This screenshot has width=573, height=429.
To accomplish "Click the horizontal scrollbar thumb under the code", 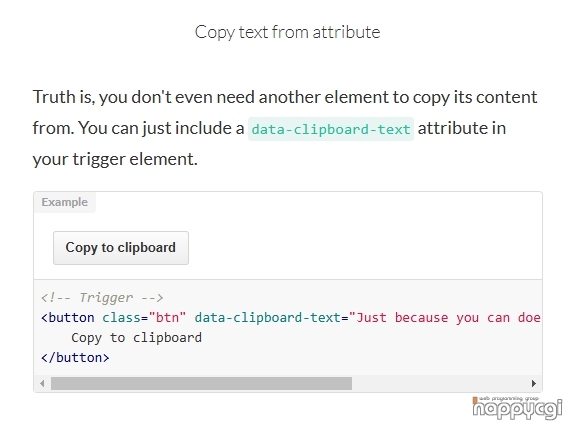I will [201, 383].
